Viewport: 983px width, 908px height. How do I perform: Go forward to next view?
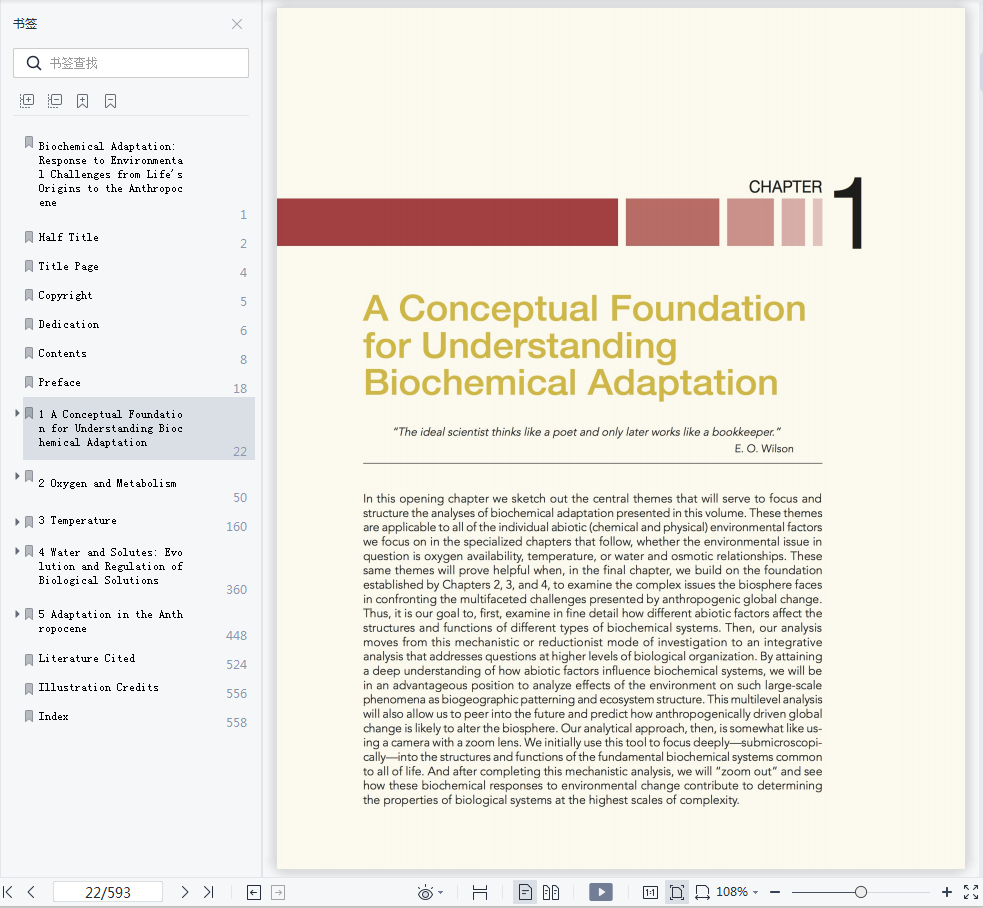point(278,892)
